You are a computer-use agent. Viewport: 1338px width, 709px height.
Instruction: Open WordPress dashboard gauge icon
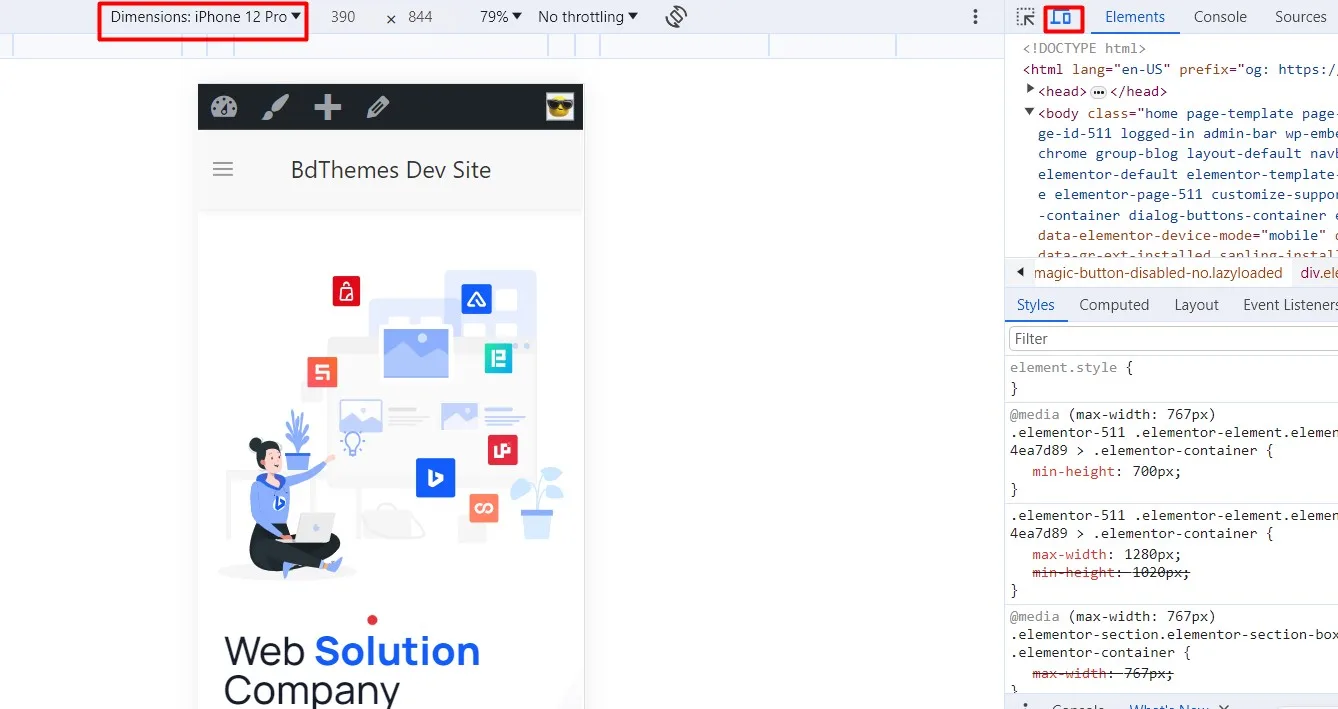pyautogui.click(x=224, y=107)
